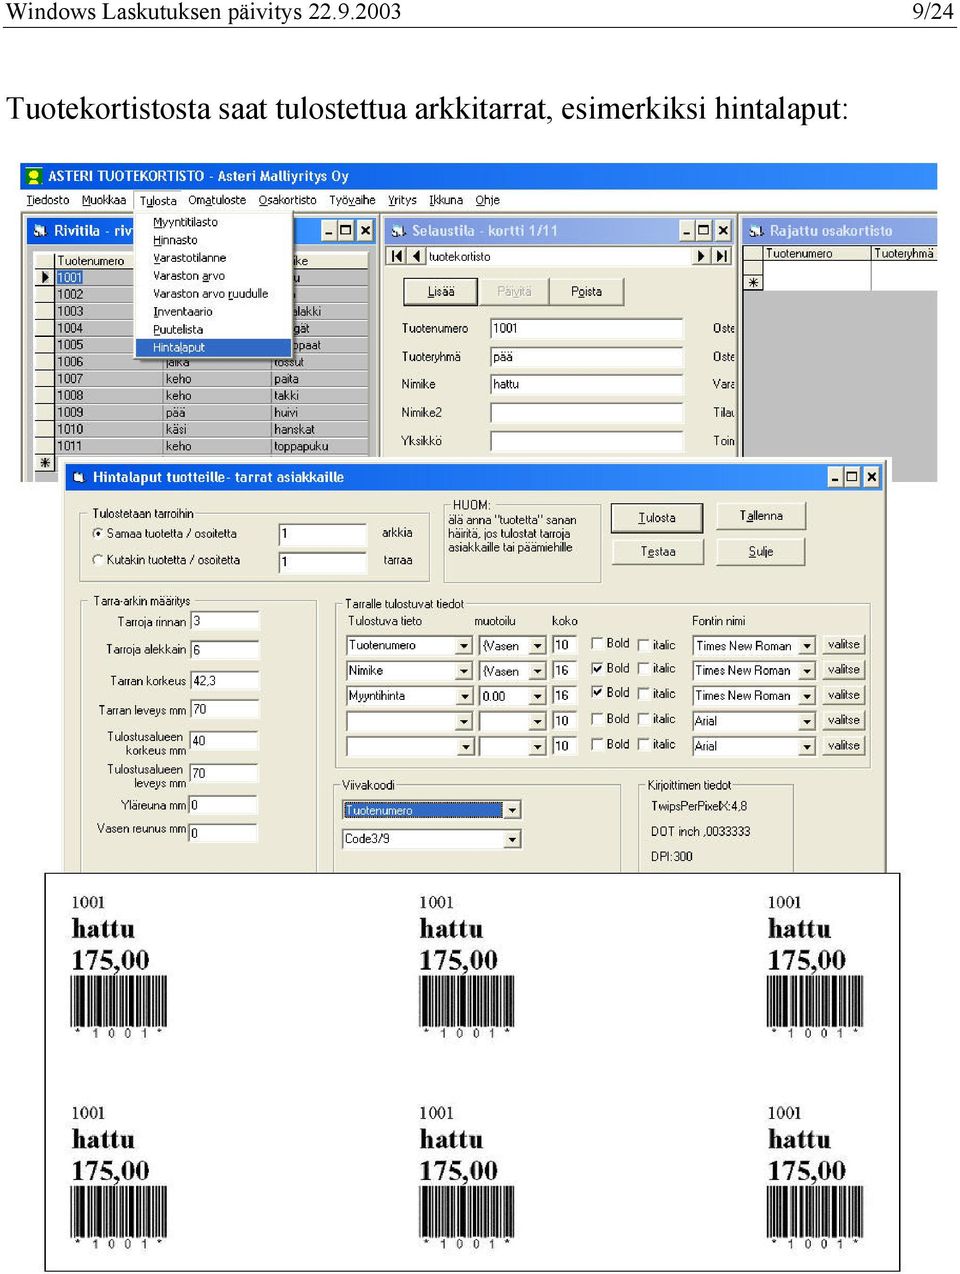Open the Muokkaa menu
The height and width of the screenshot is (1274, 960).
coord(104,200)
